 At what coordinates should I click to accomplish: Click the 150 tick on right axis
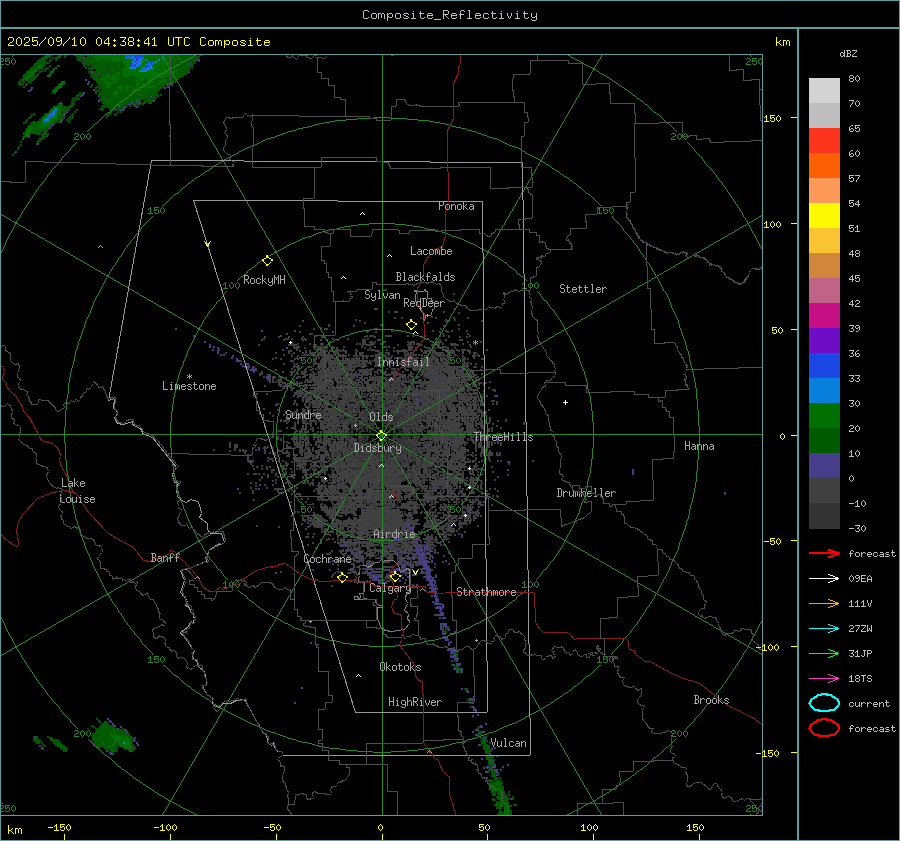[x=772, y=118]
